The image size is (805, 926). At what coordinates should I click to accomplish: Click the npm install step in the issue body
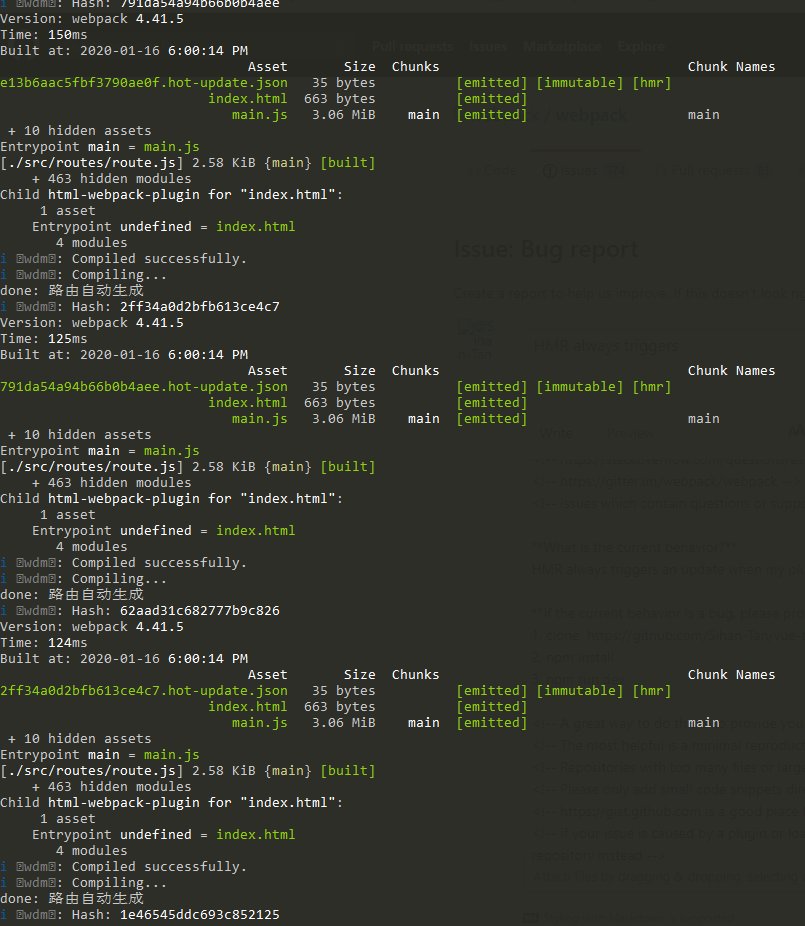(x=573, y=657)
